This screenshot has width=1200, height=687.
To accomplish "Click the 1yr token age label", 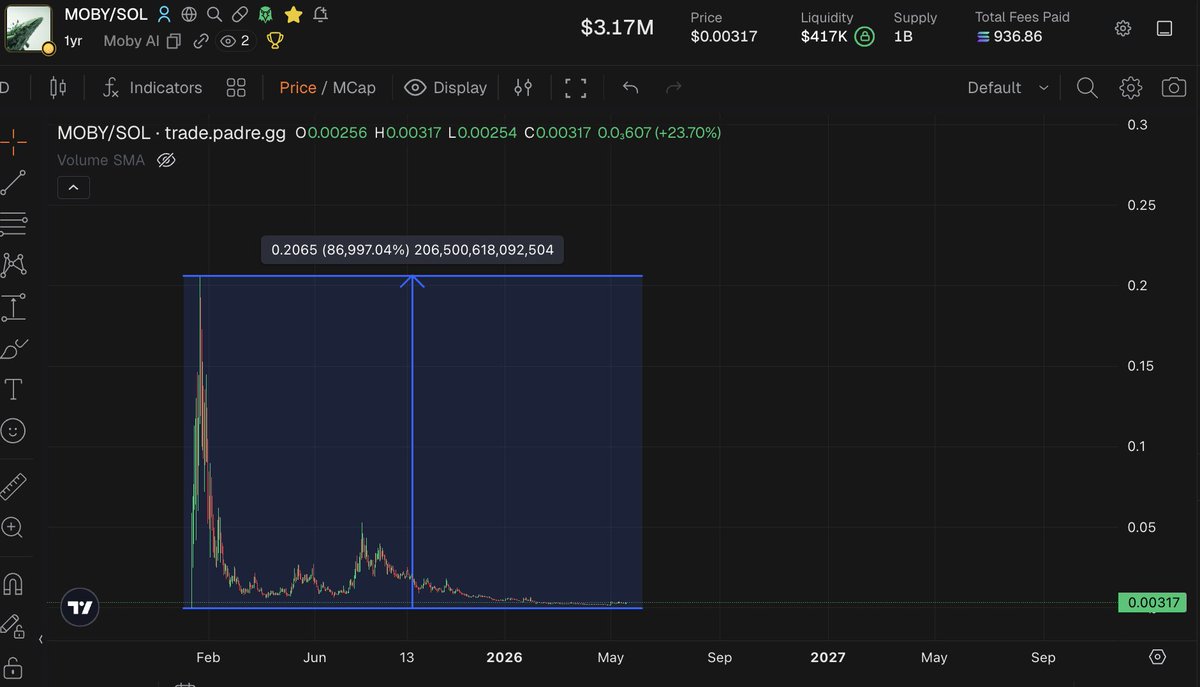I will [73, 41].
